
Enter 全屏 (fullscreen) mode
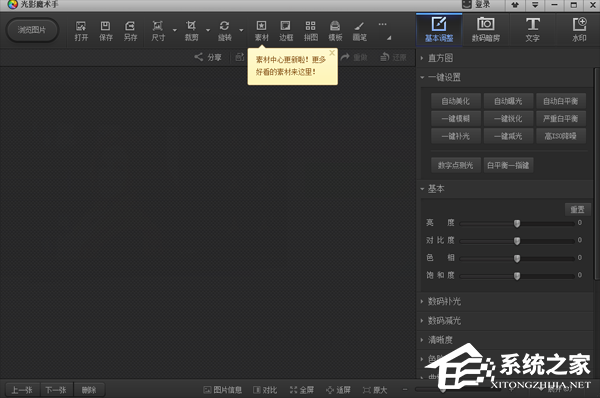(x=302, y=390)
